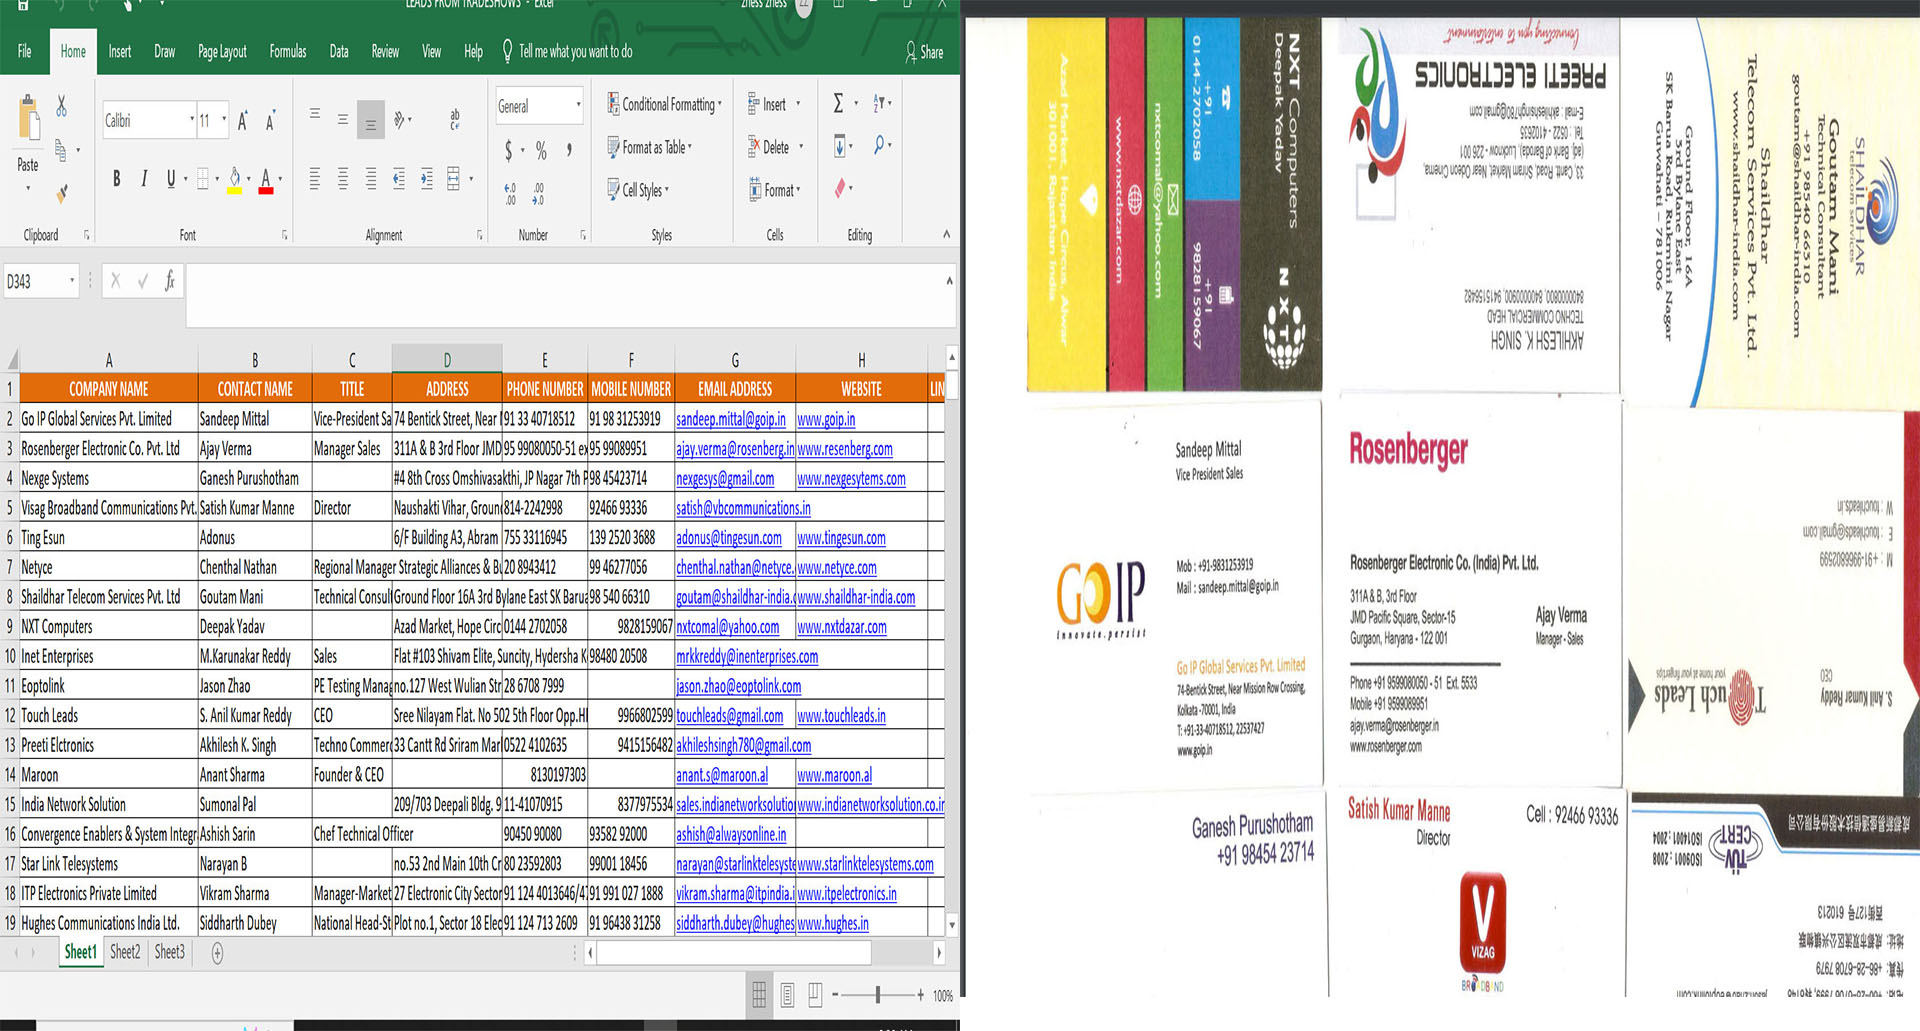
Task: Switch to the Review ribbon tab
Action: (x=385, y=52)
